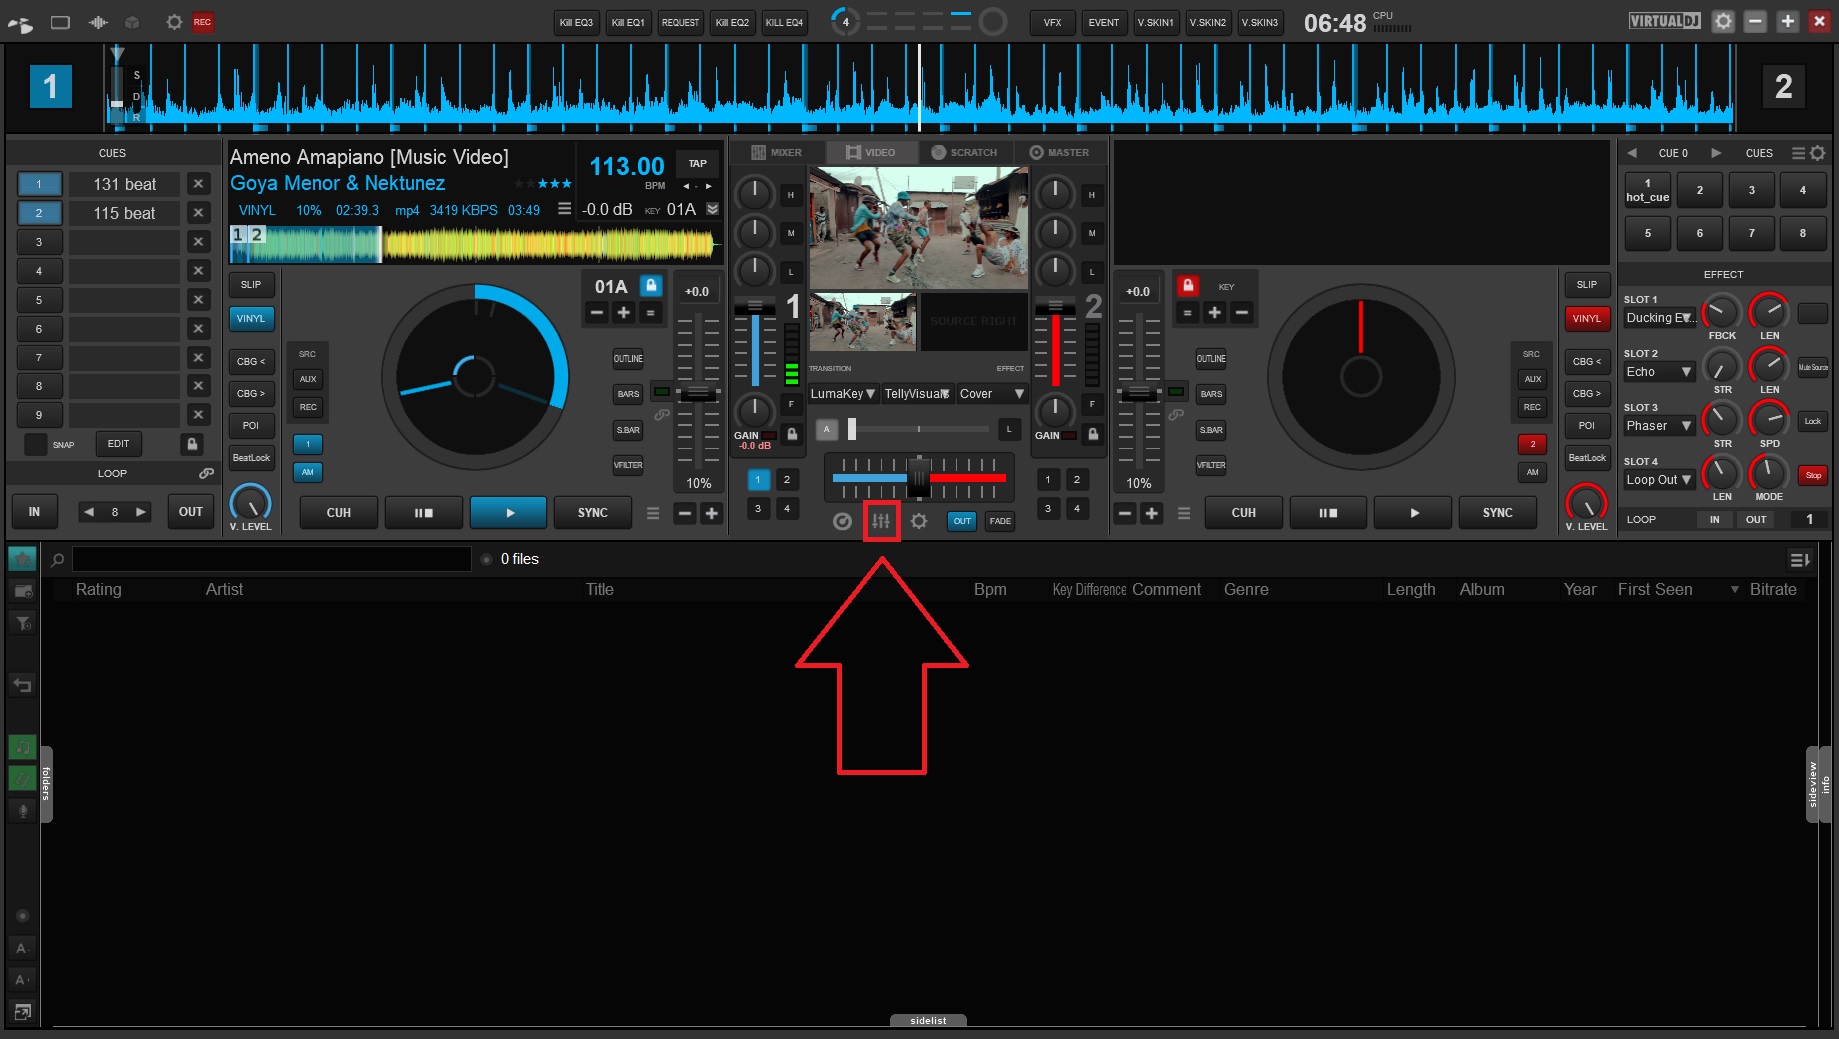Expand the key dropdown next to 01A
This screenshot has height=1039, width=1839.
pyautogui.click(x=713, y=209)
